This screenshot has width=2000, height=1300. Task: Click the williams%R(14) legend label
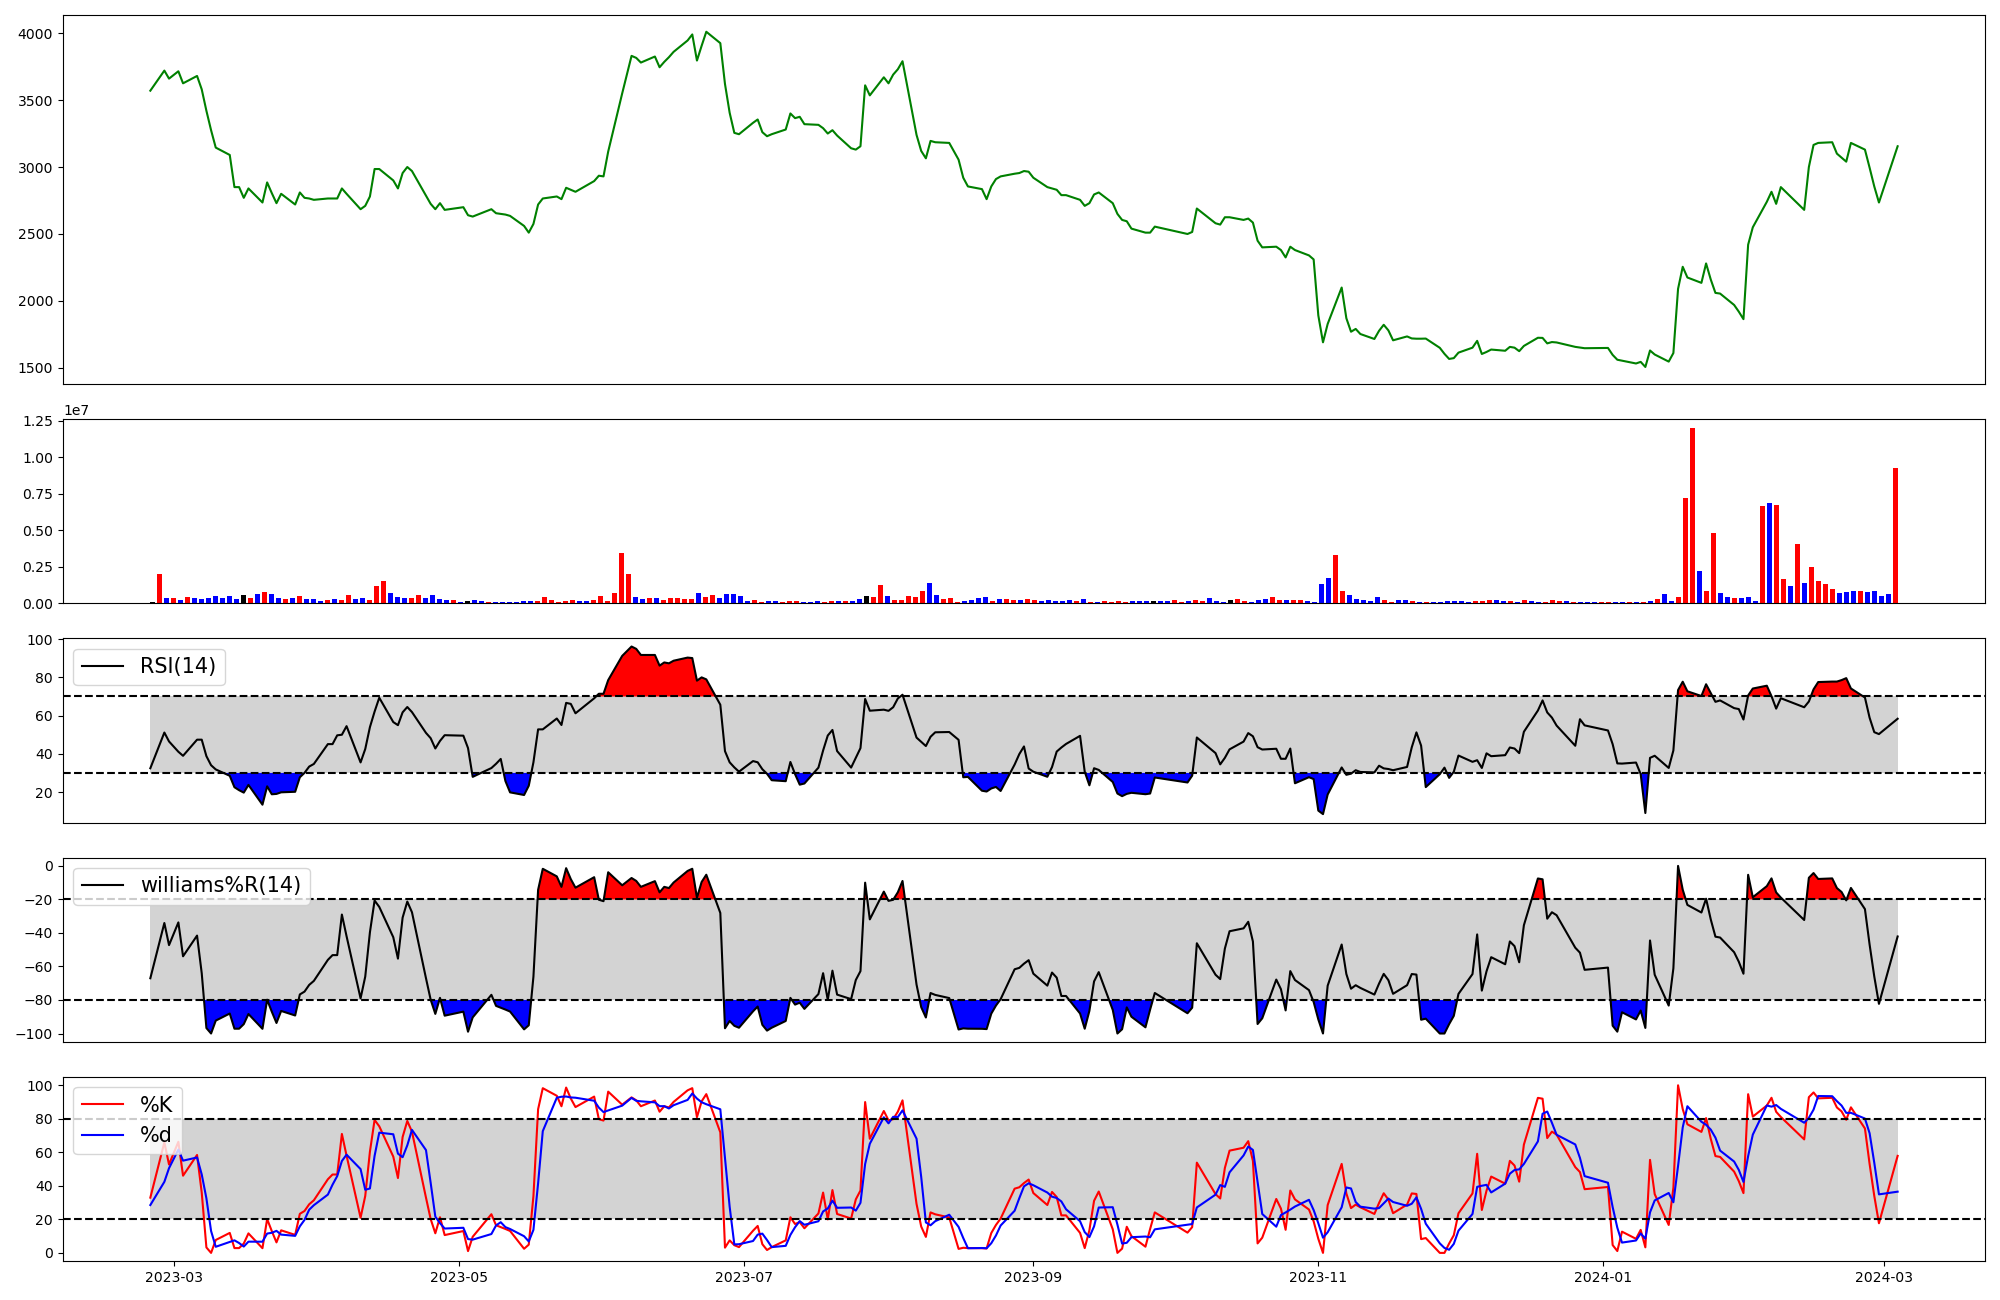pos(220,885)
